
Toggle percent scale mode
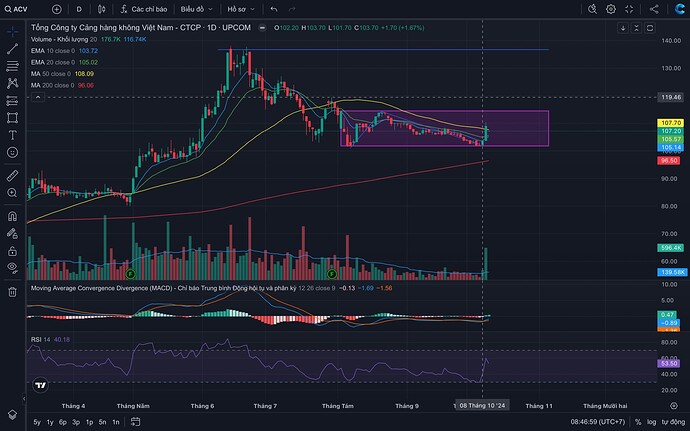(638, 422)
